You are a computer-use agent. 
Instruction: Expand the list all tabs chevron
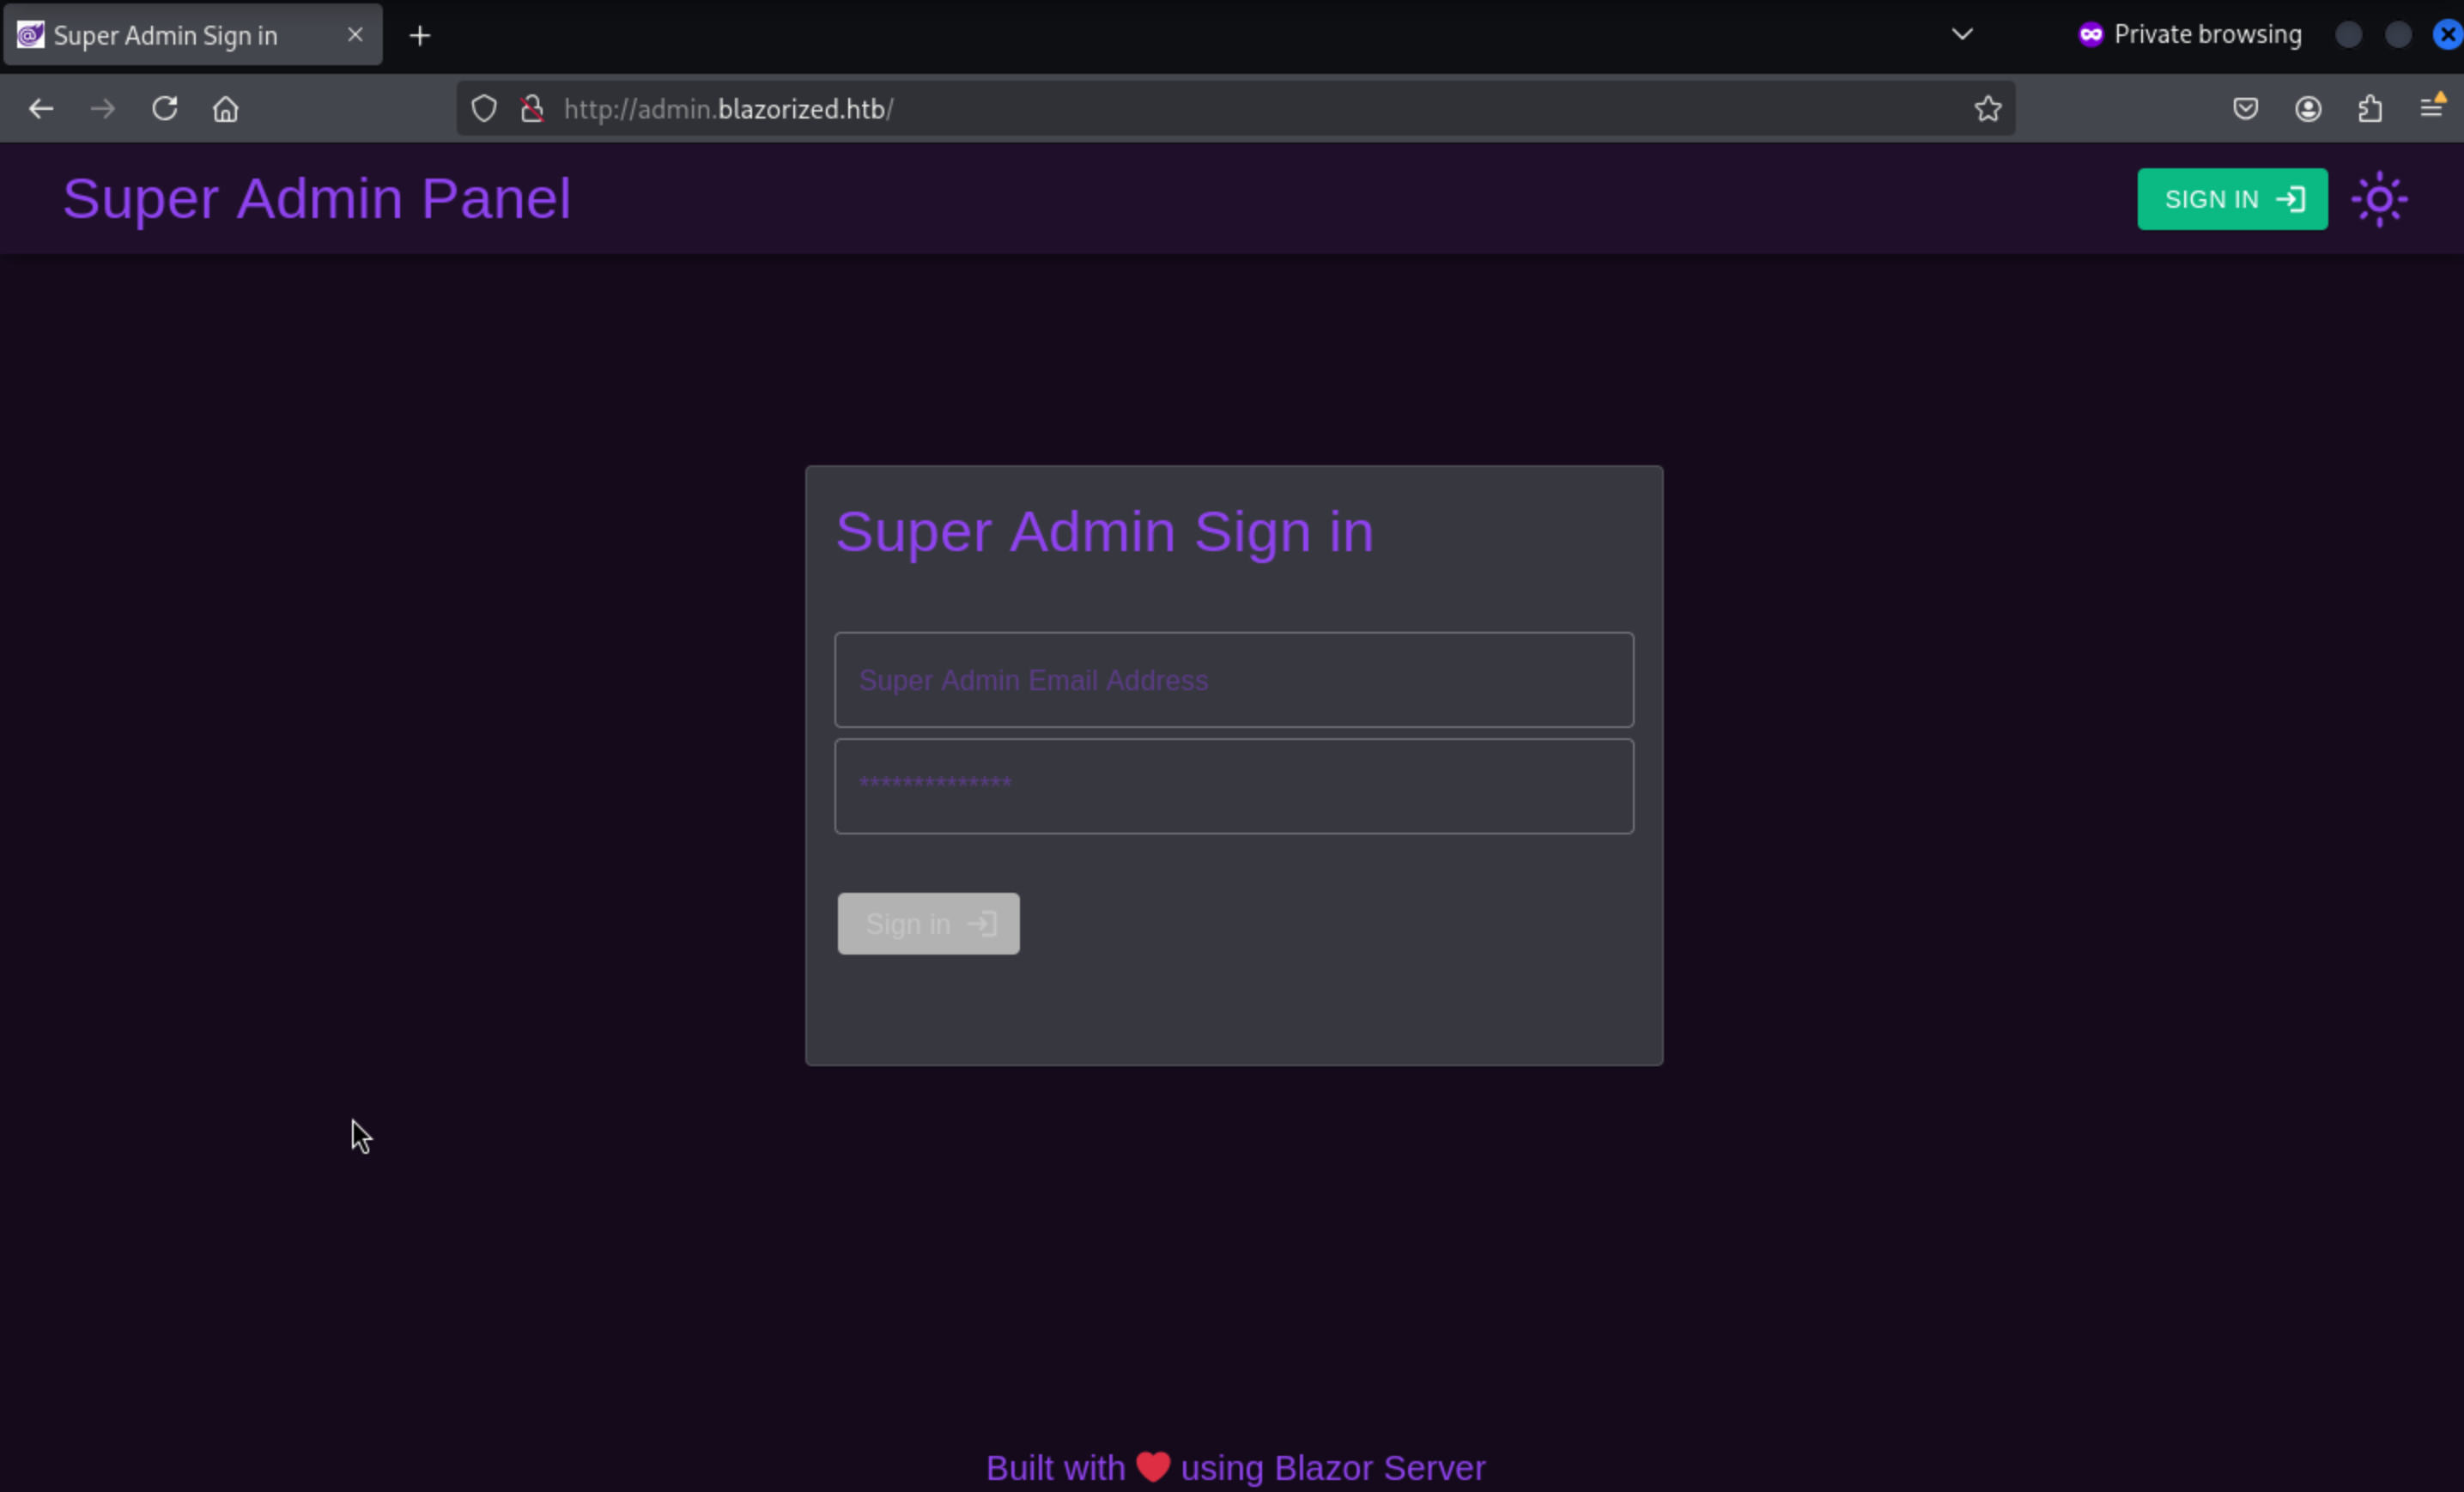coord(1962,35)
